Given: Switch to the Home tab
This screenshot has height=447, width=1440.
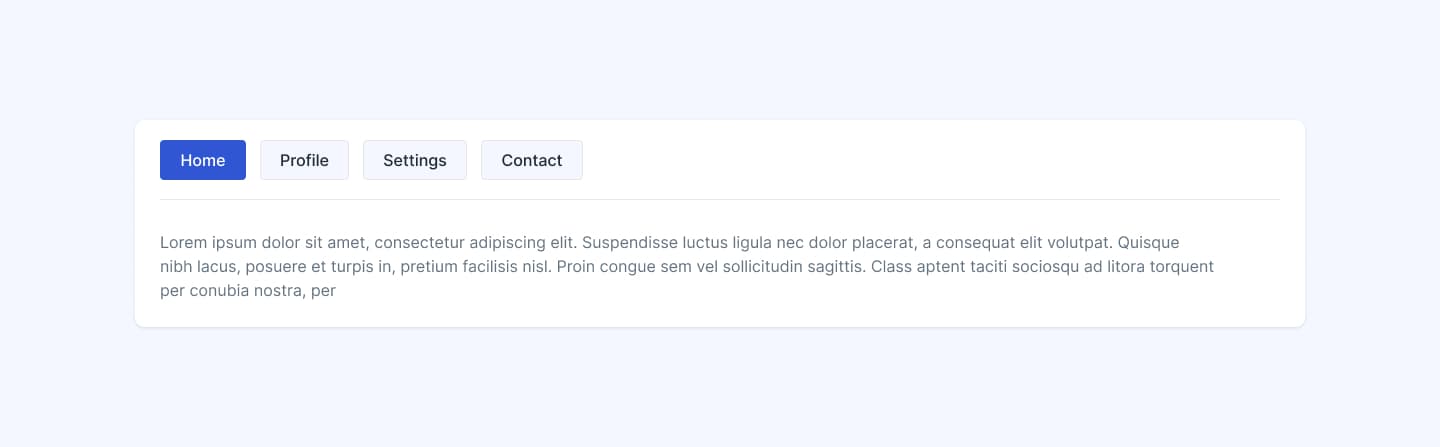Looking at the screenshot, I should pos(203,160).
